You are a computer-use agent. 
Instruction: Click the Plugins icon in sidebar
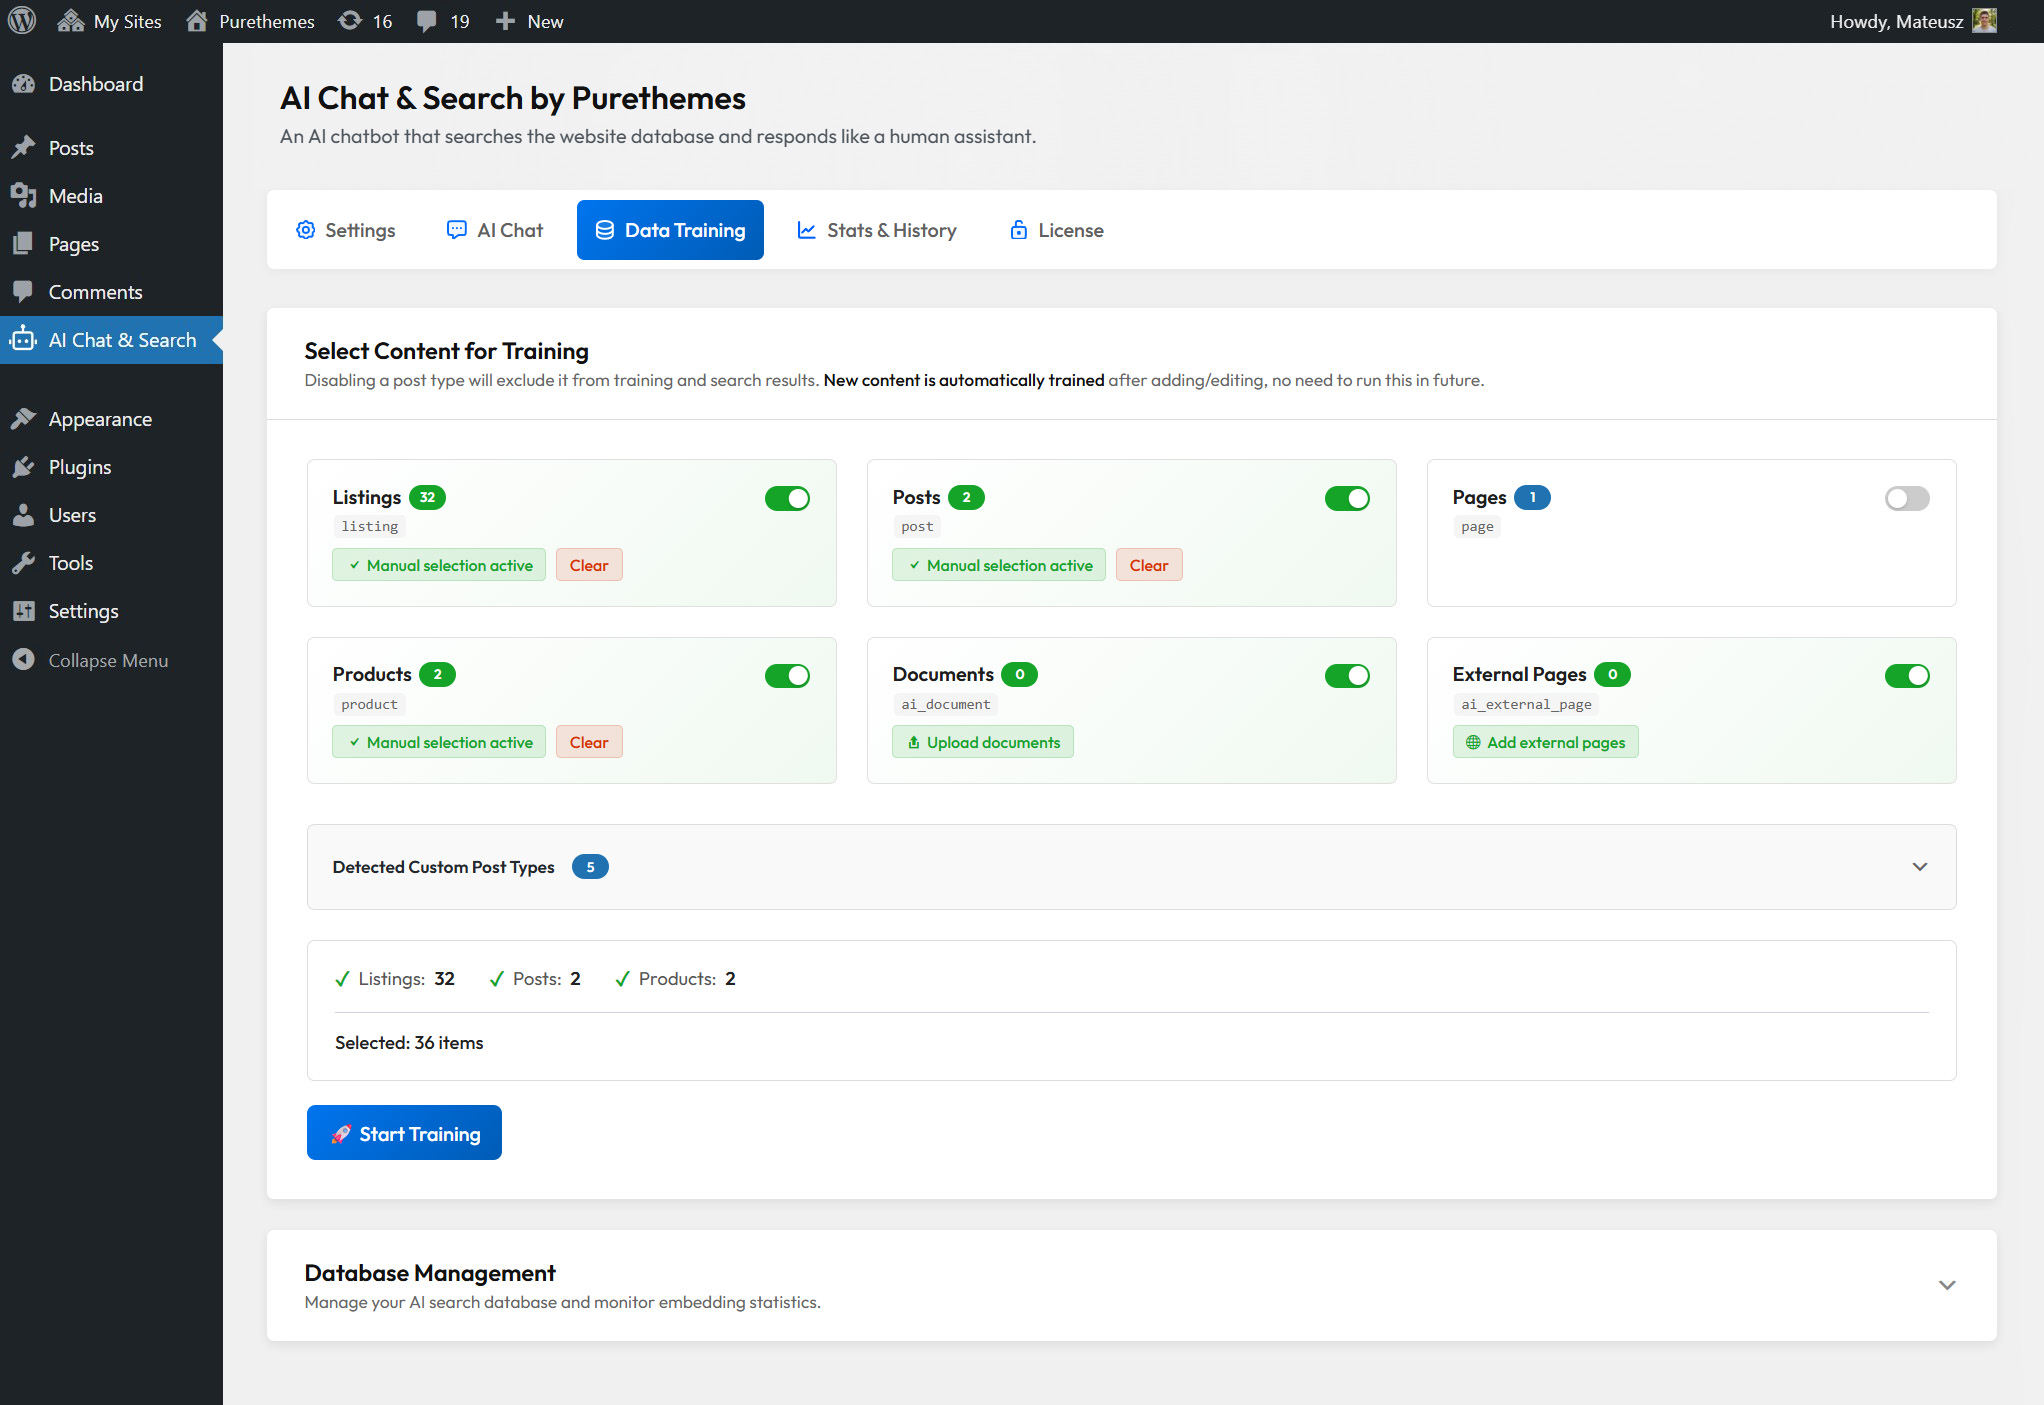pyautogui.click(x=24, y=467)
